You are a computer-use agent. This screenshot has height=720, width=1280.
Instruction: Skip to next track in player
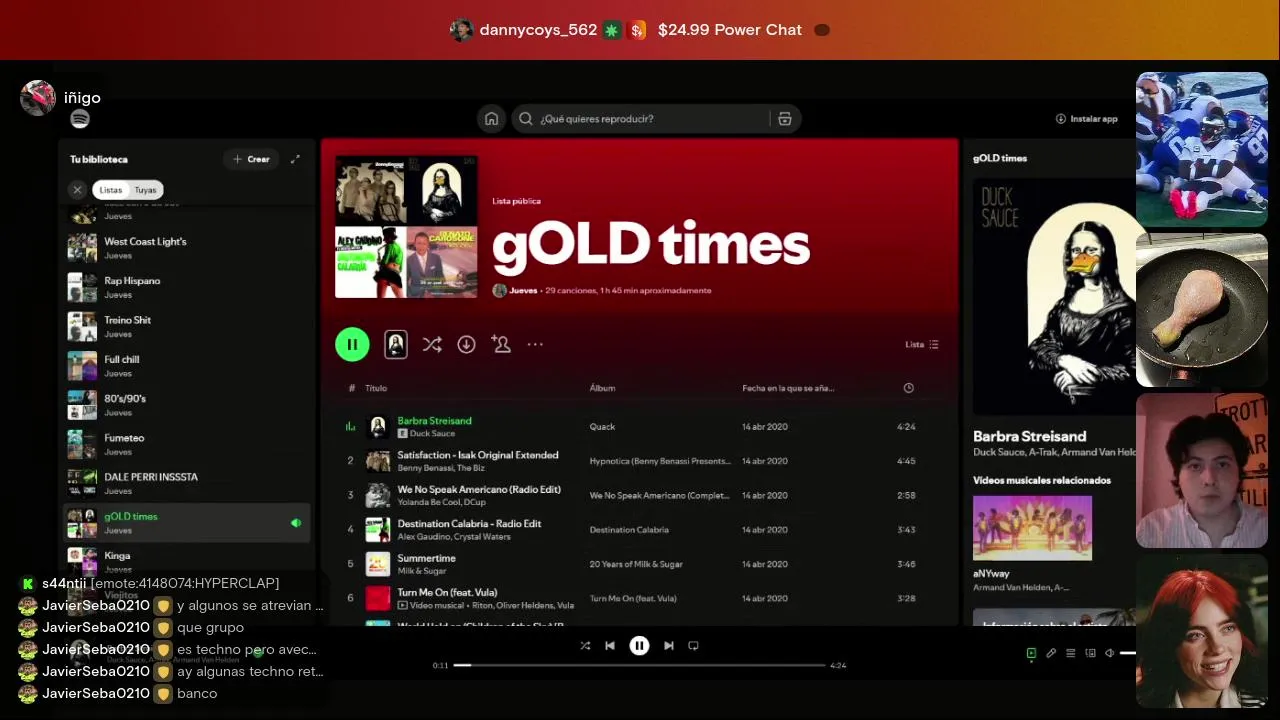pyautogui.click(x=668, y=646)
